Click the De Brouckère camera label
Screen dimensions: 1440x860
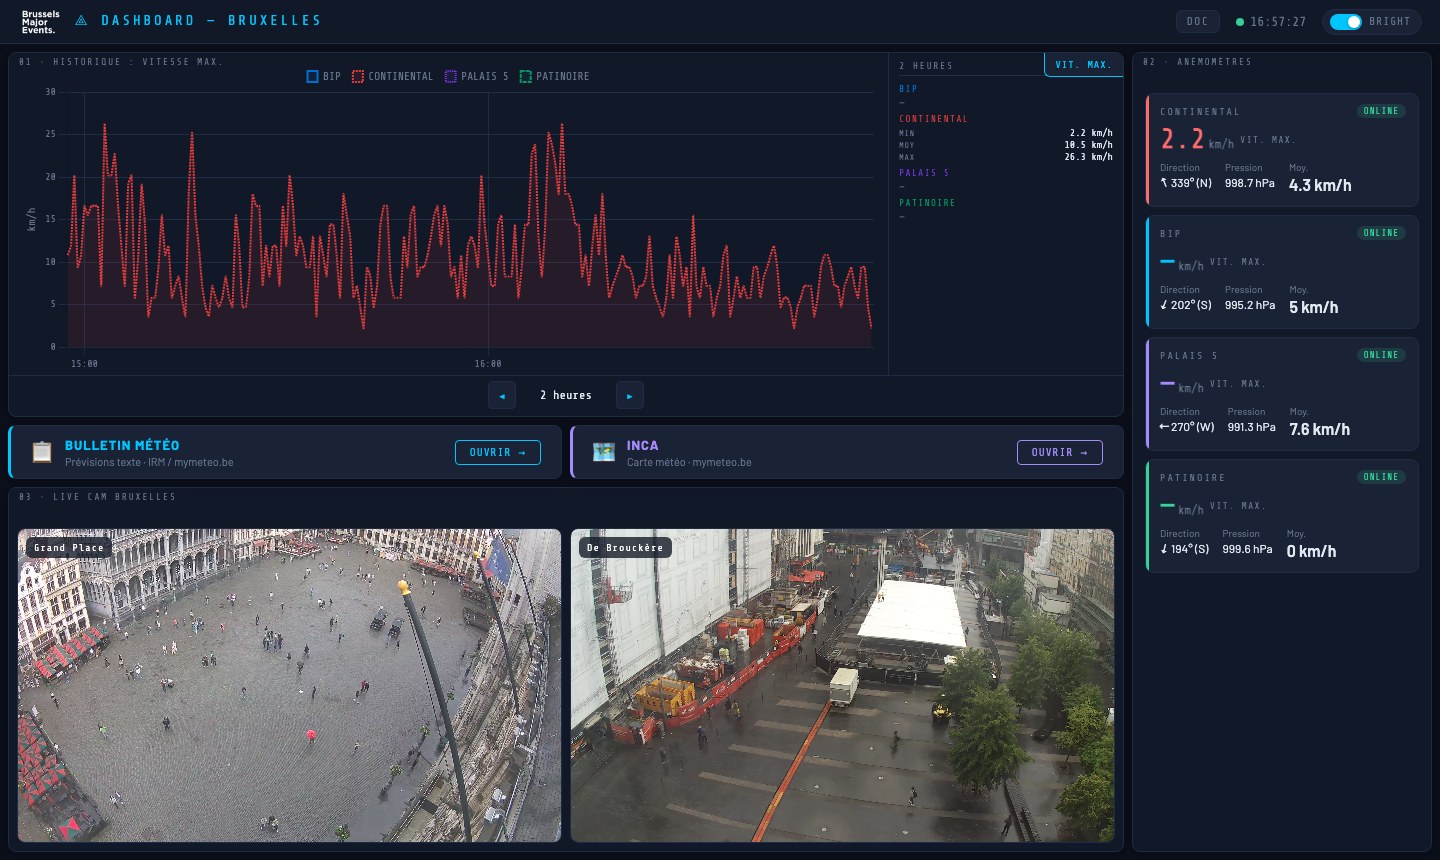click(x=625, y=548)
